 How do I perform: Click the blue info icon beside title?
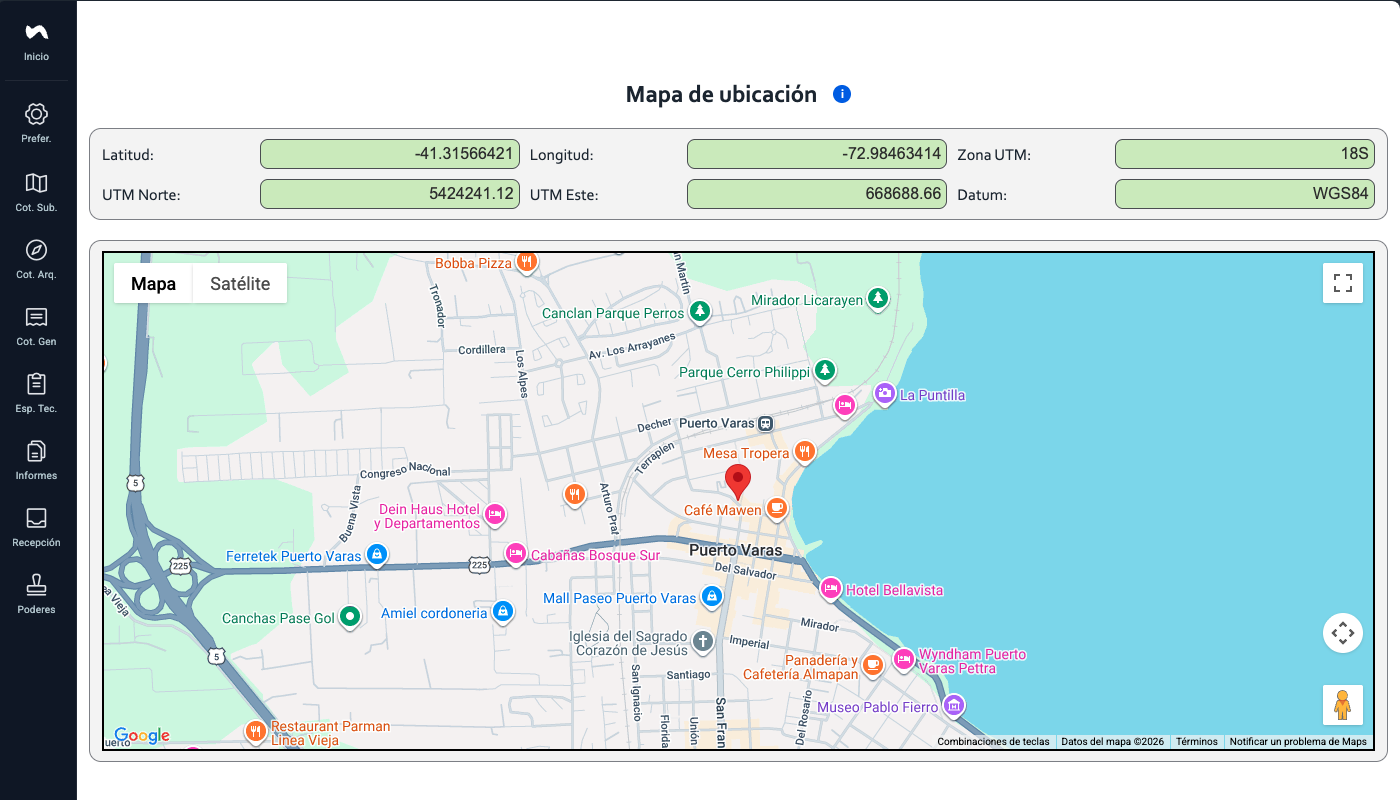click(x=842, y=94)
